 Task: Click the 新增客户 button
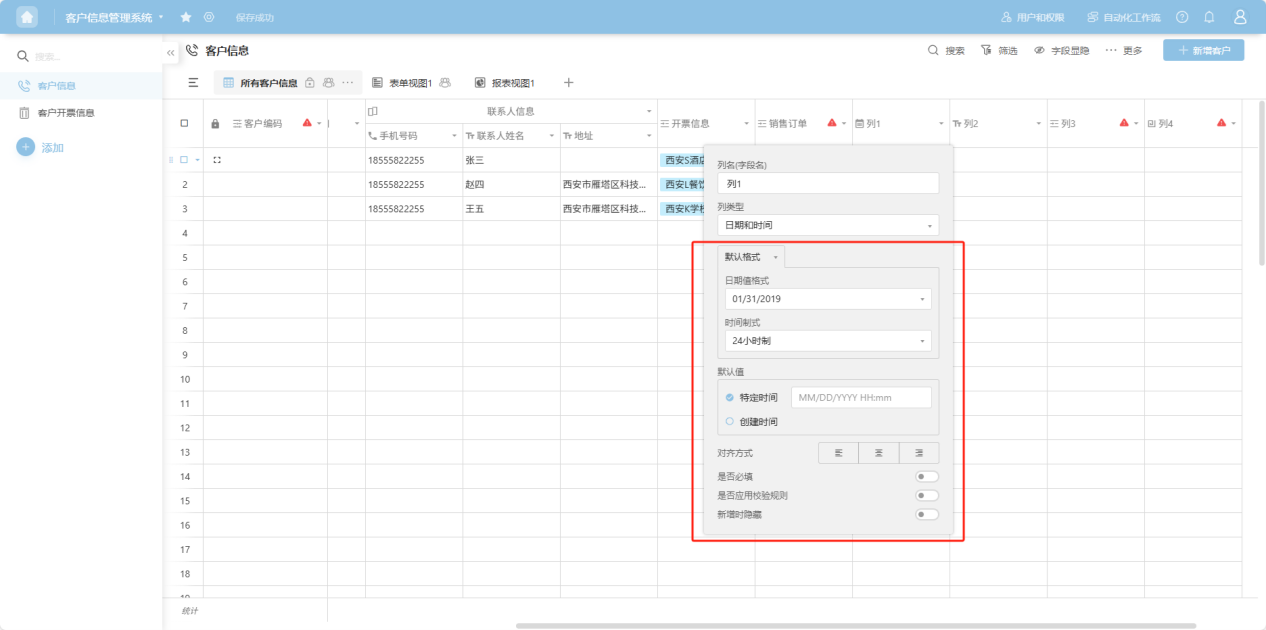(x=1203, y=50)
